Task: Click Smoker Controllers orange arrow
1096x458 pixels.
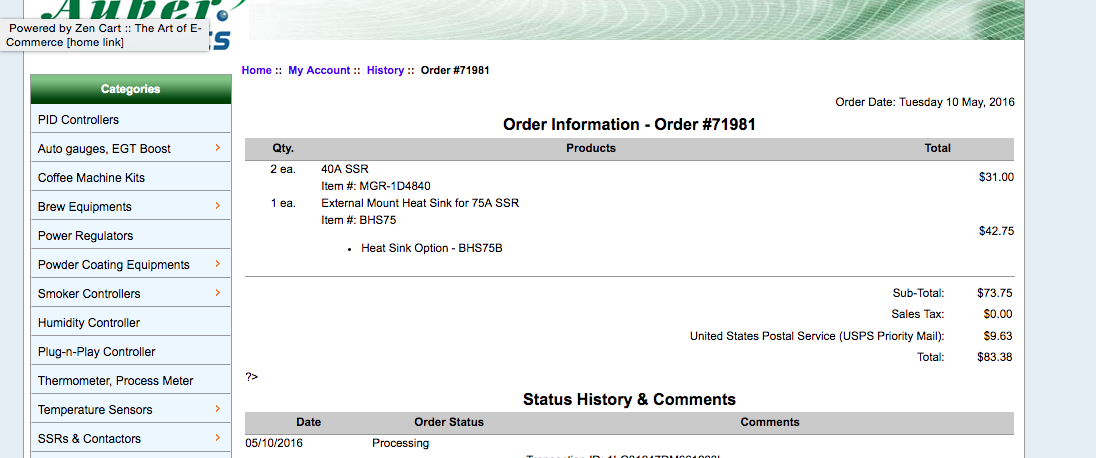Action: (218, 292)
